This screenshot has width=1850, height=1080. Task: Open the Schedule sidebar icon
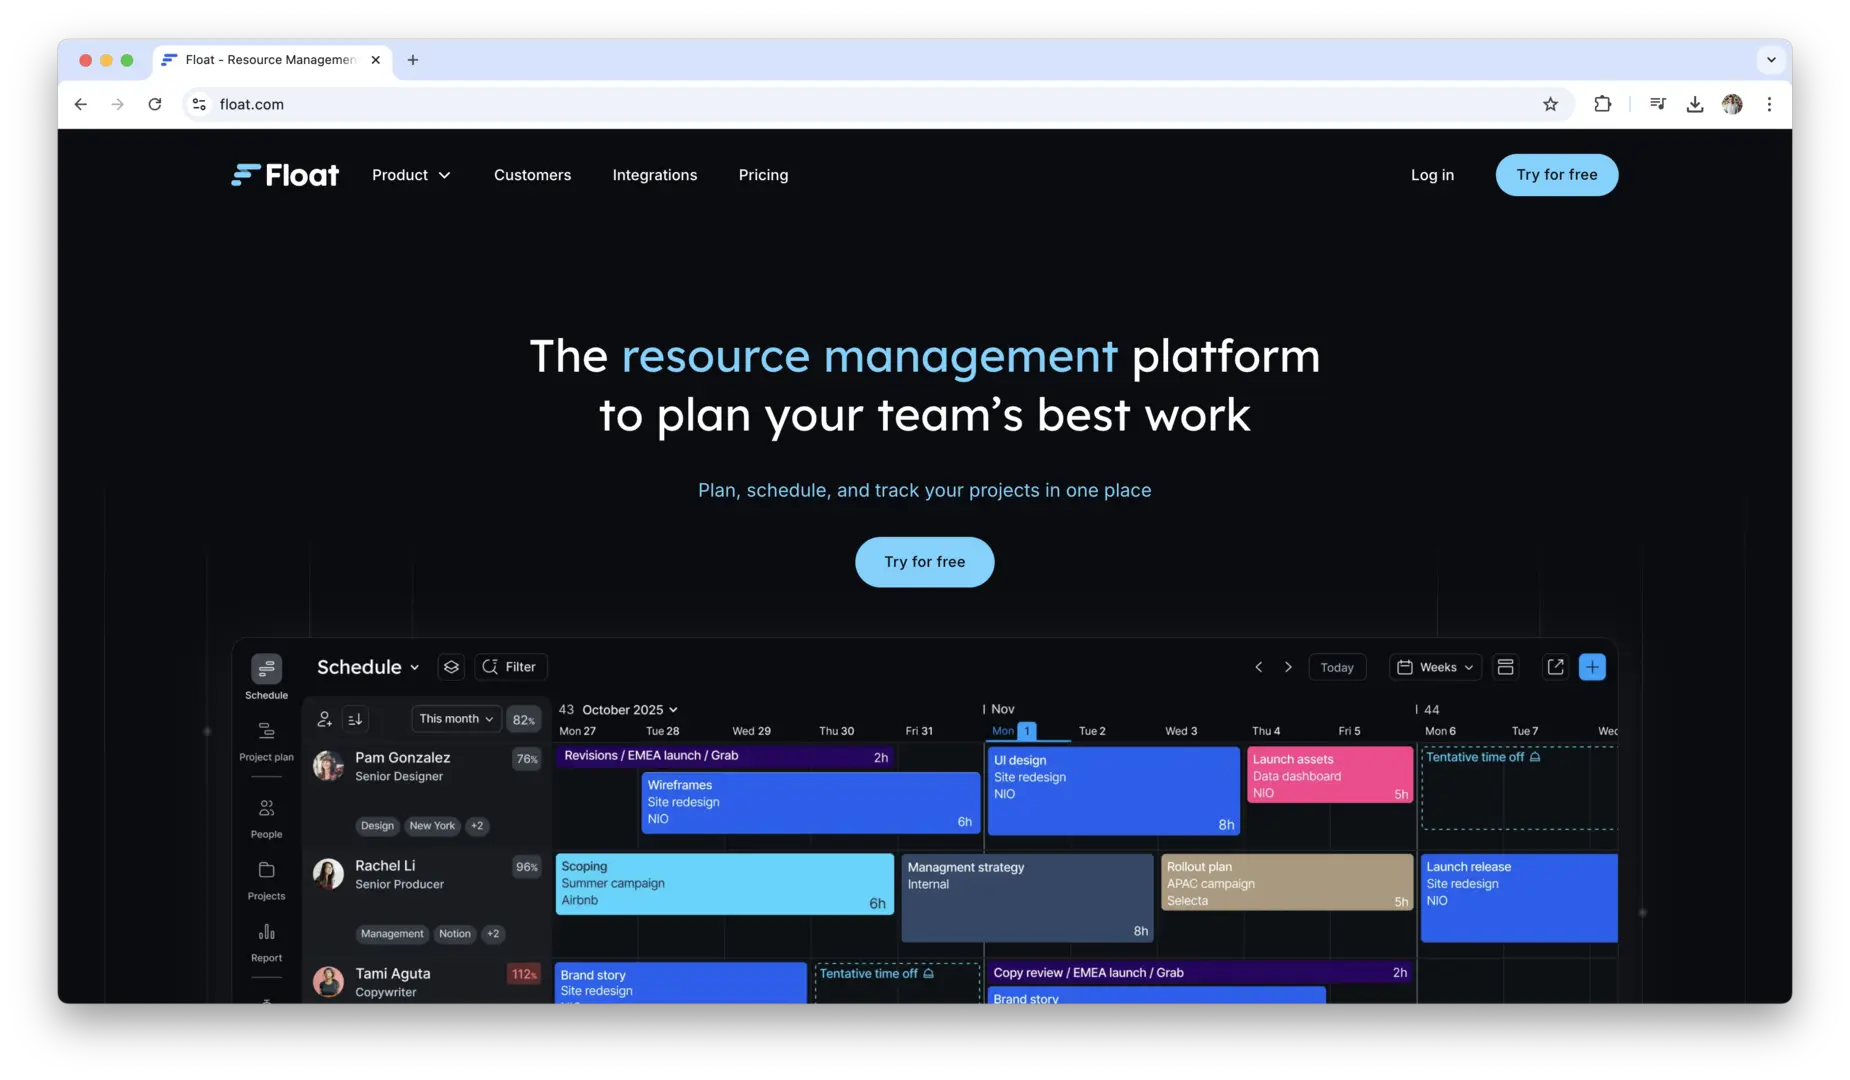[266, 669]
